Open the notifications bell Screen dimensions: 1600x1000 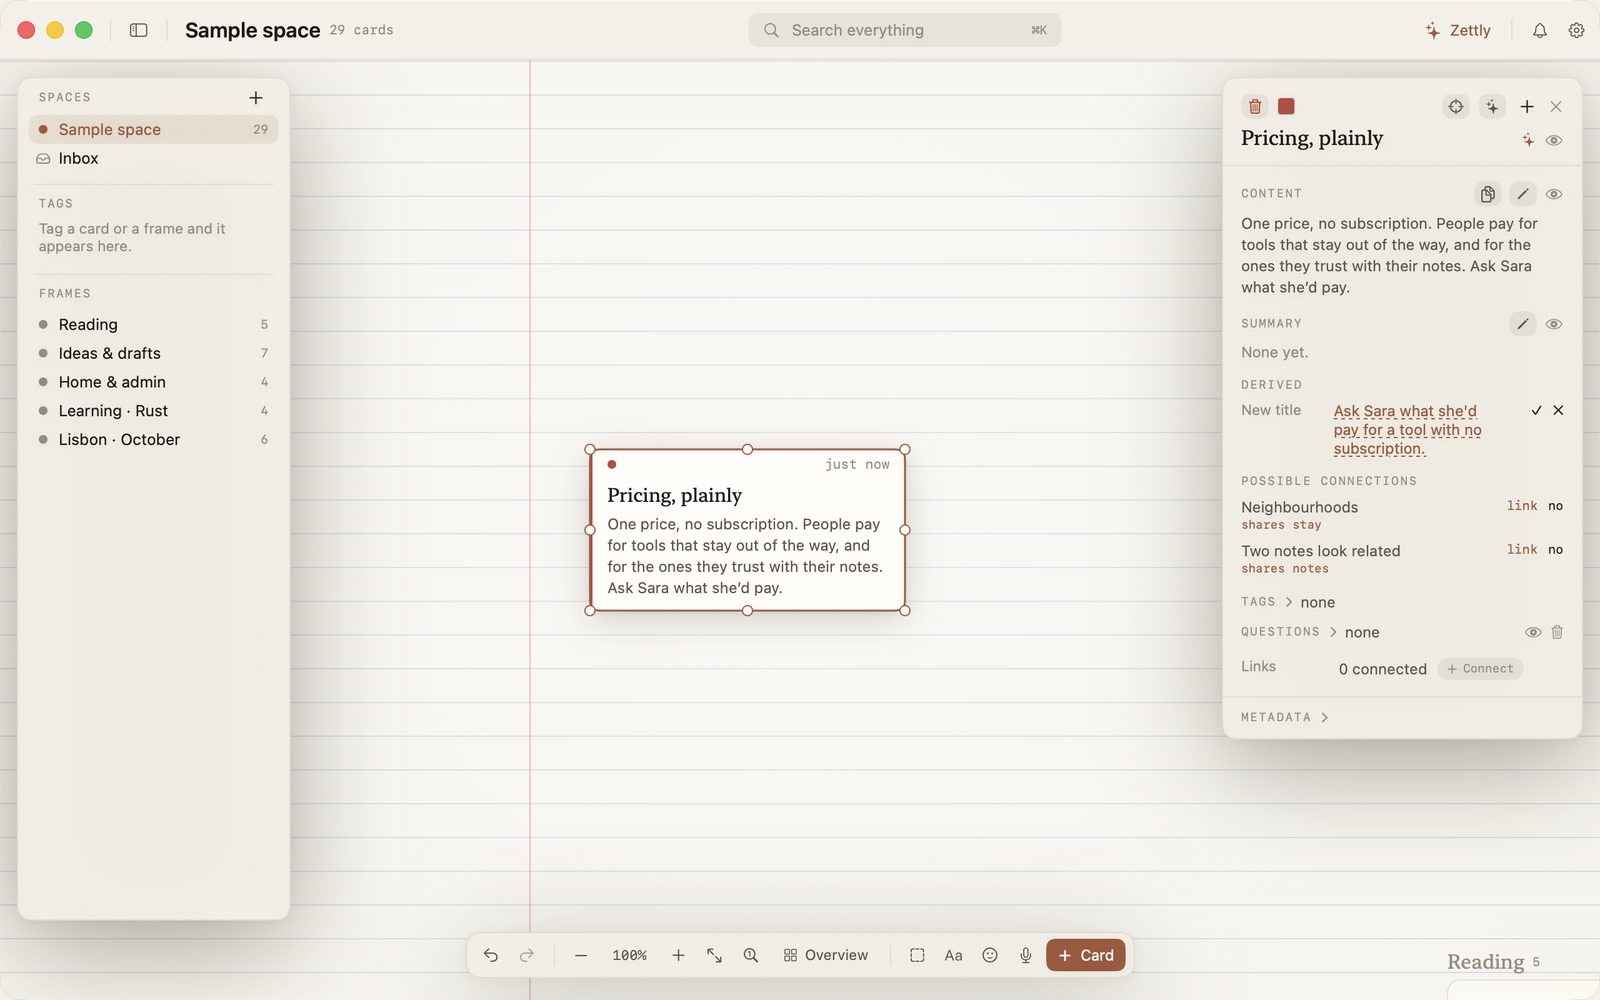tap(1540, 30)
